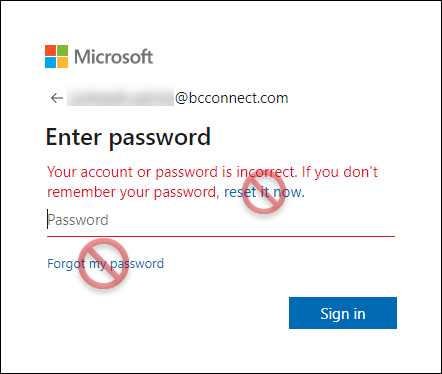The height and width of the screenshot is (374, 442).
Task: Click the 'Enter password' heading
Action: pos(128,137)
